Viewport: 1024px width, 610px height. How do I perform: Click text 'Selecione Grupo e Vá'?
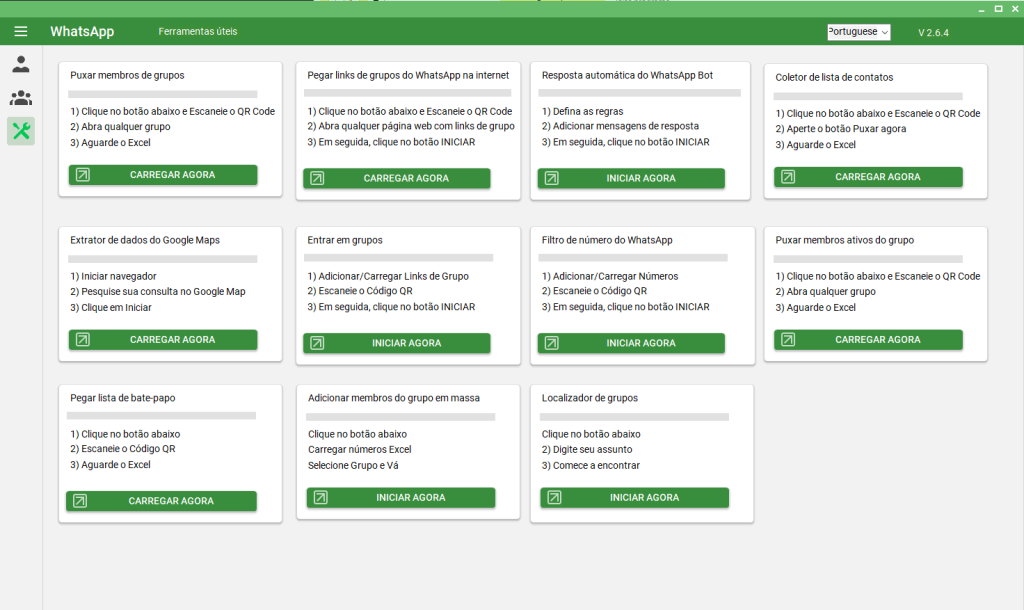point(353,465)
